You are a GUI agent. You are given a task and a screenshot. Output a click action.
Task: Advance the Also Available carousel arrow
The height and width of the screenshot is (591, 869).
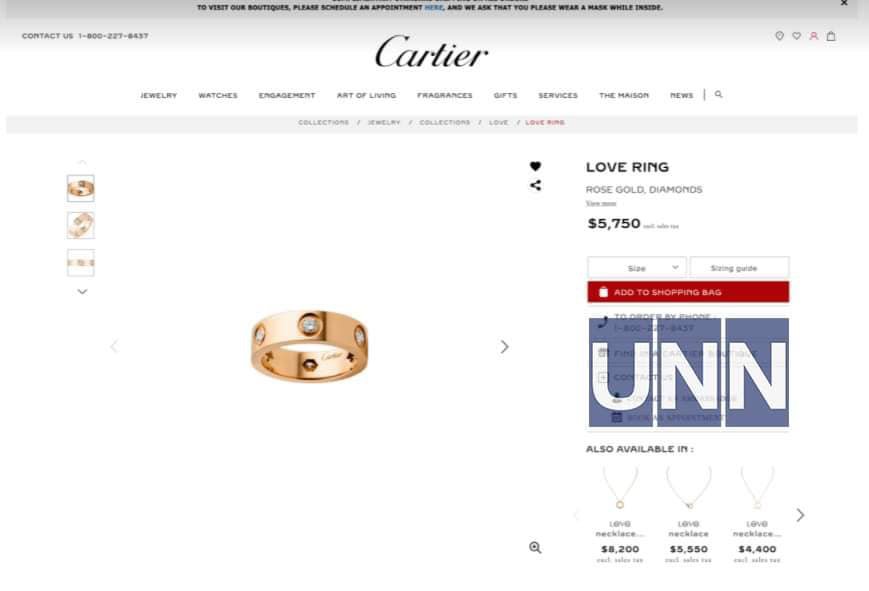(x=800, y=515)
